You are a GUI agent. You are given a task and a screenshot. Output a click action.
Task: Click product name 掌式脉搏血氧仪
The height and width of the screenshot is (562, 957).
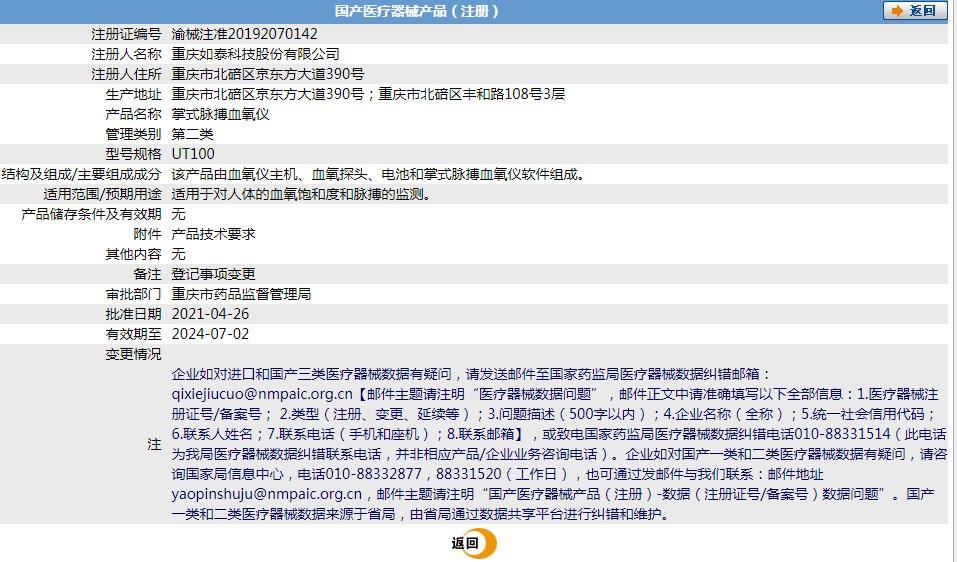(x=221, y=114)
